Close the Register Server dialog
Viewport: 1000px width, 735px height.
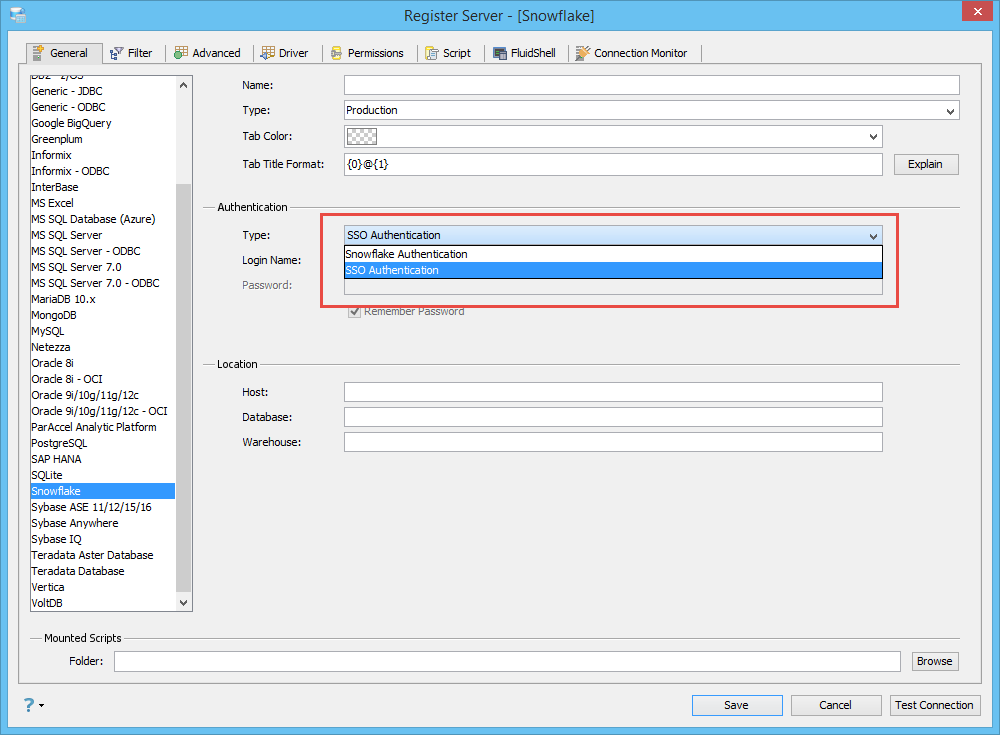[x=978, y=11]
